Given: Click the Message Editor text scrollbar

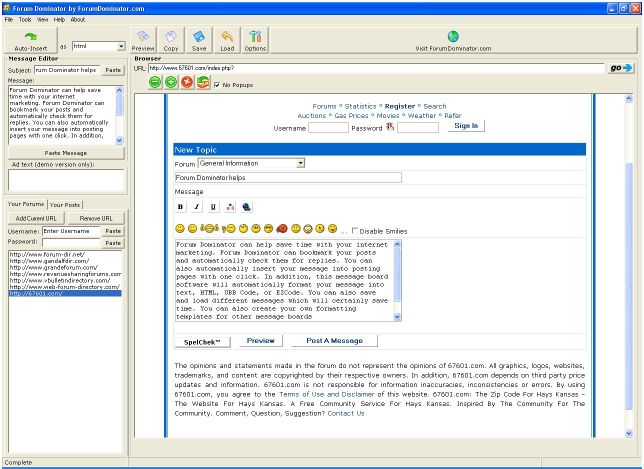Looking at the screenshot, I should 120,115.
